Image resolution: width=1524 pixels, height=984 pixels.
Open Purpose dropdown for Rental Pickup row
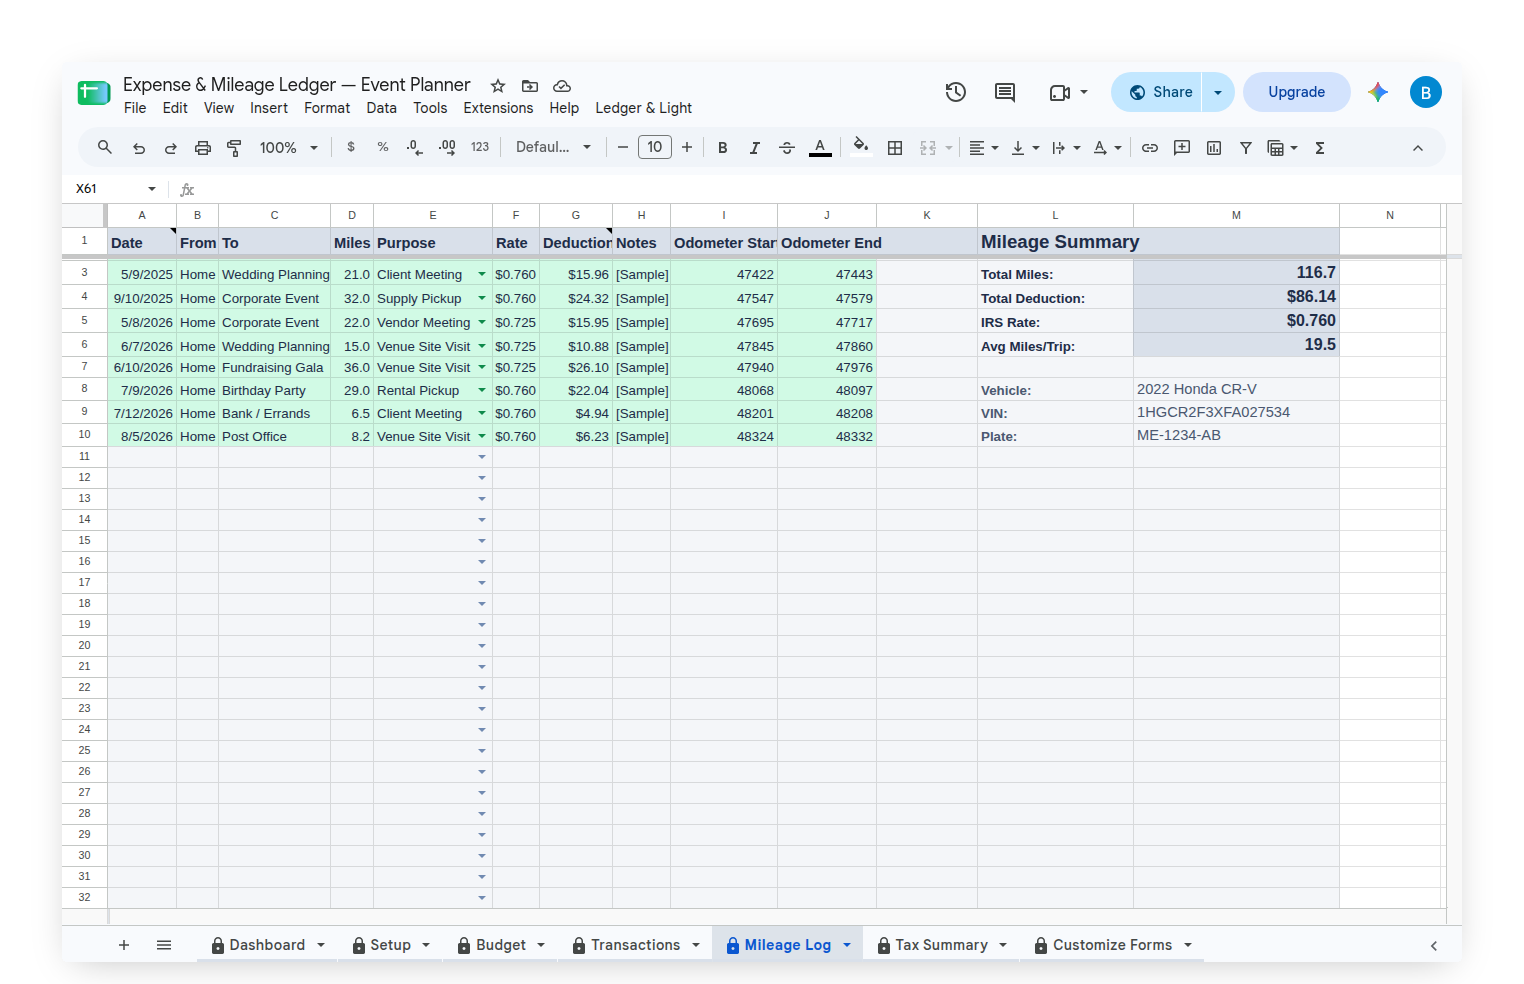tap(482, 390)
